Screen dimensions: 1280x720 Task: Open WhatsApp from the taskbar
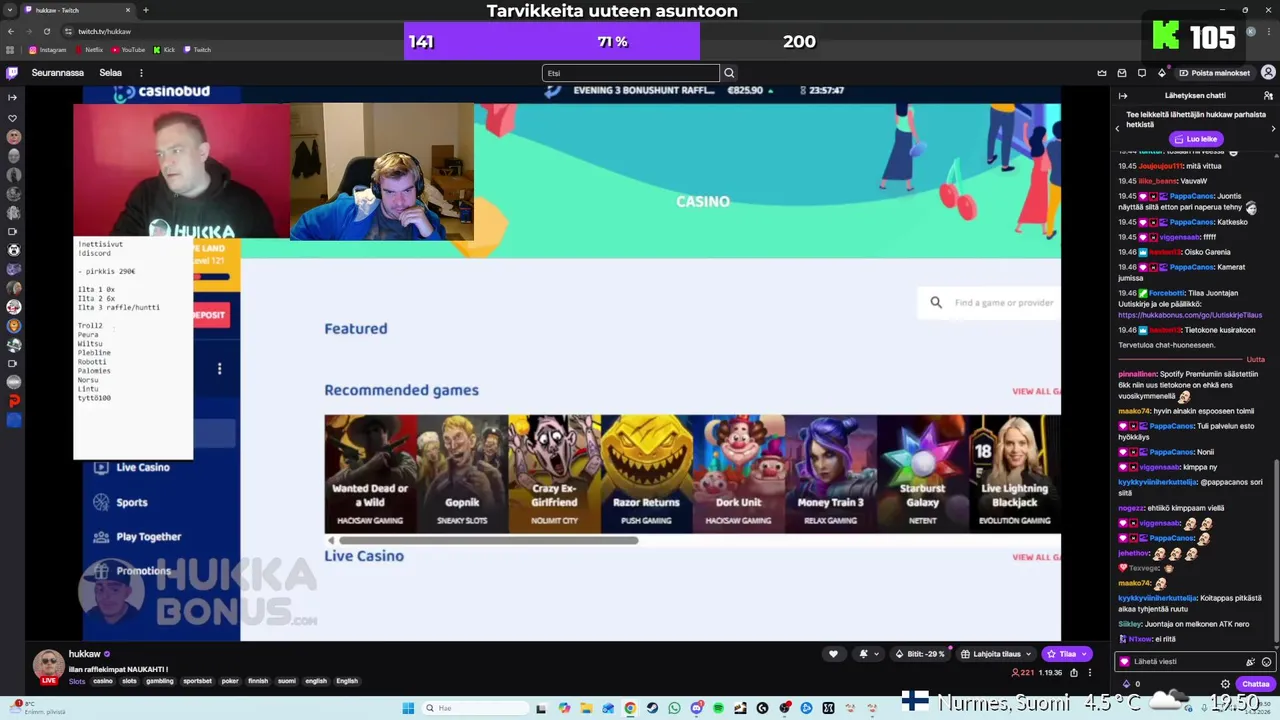tap(674, 708)
